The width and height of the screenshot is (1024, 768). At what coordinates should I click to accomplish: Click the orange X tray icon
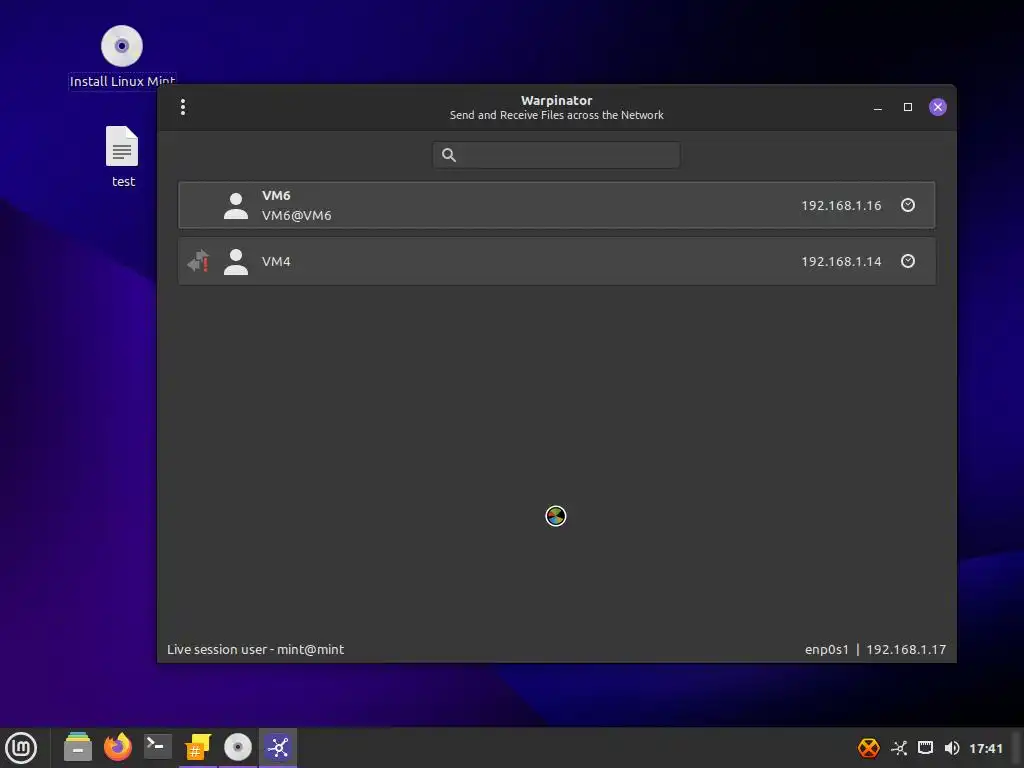(x=869, y=748)
